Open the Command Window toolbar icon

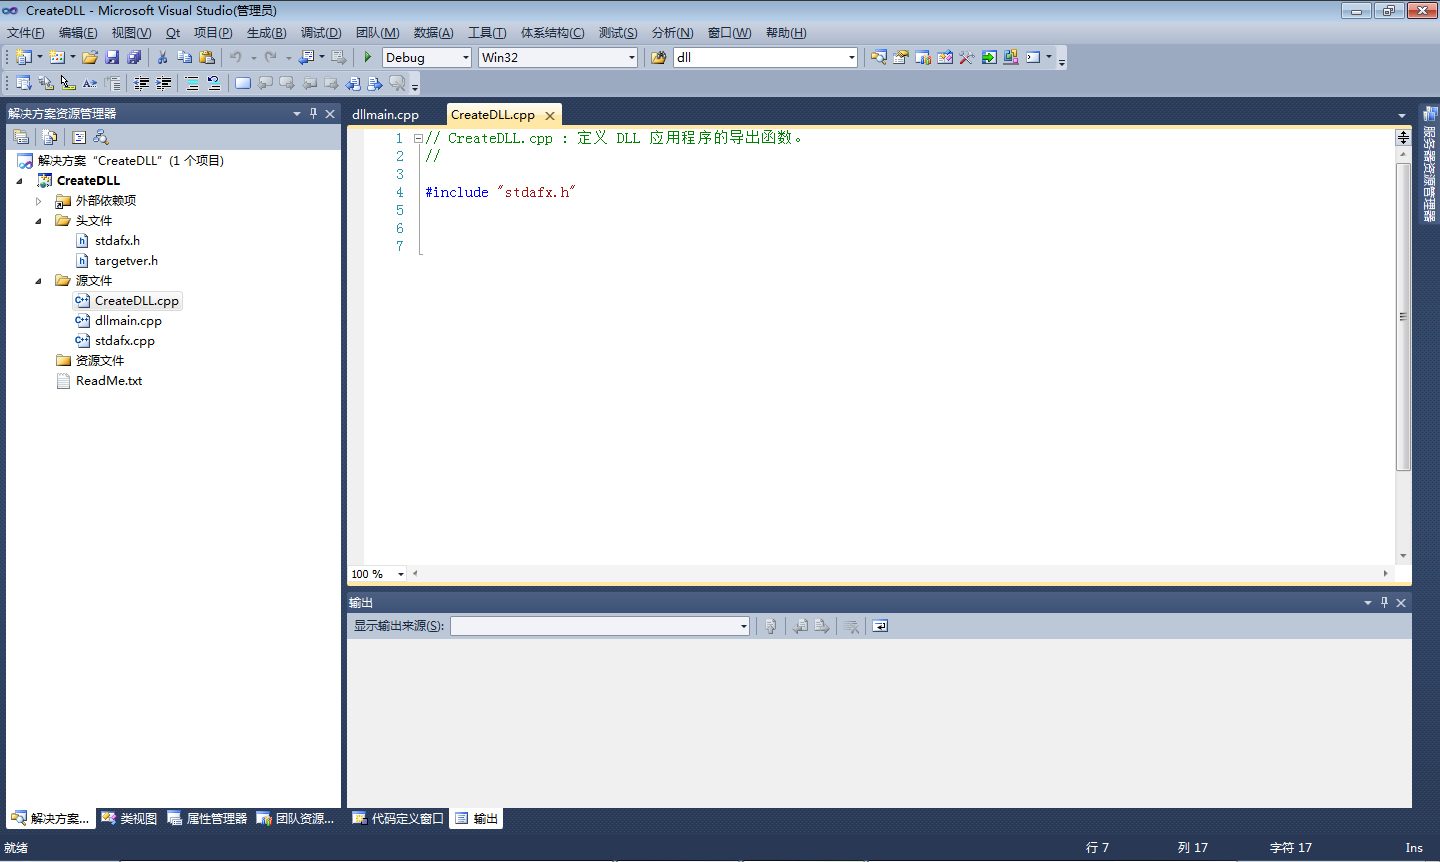pyautogui.click(x=1033, y=57)
